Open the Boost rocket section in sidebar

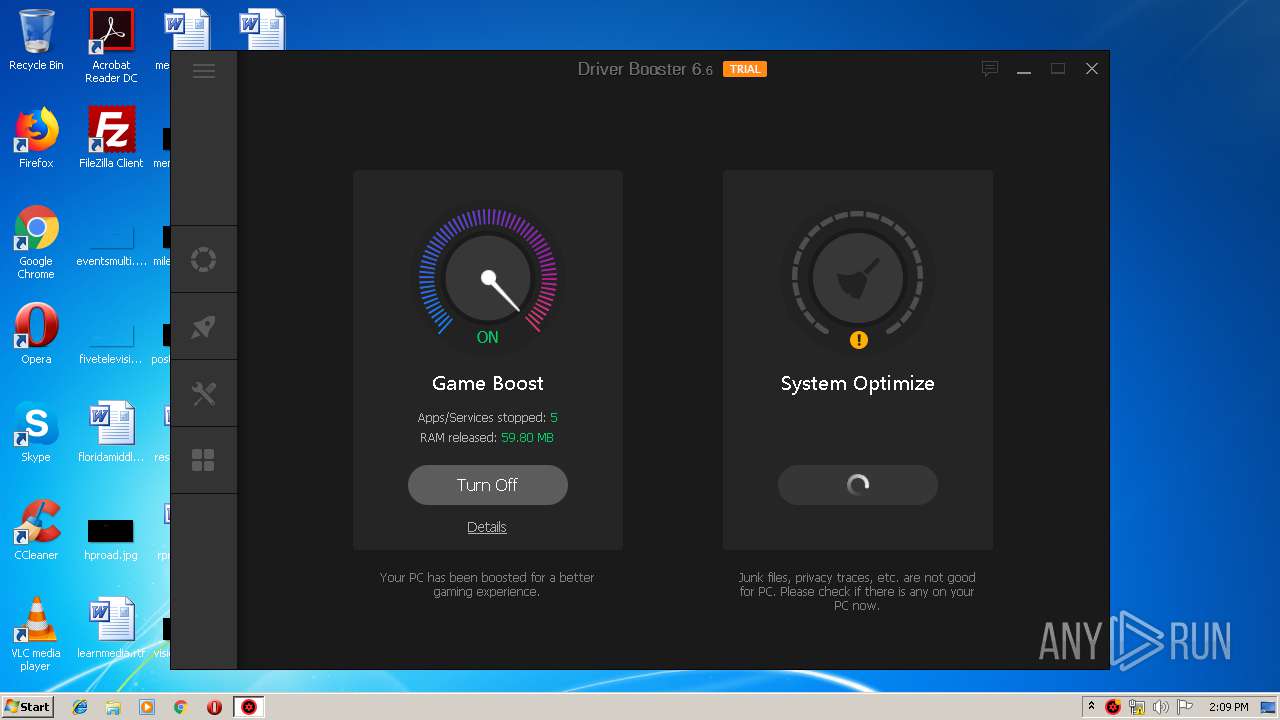click(204, 327)
